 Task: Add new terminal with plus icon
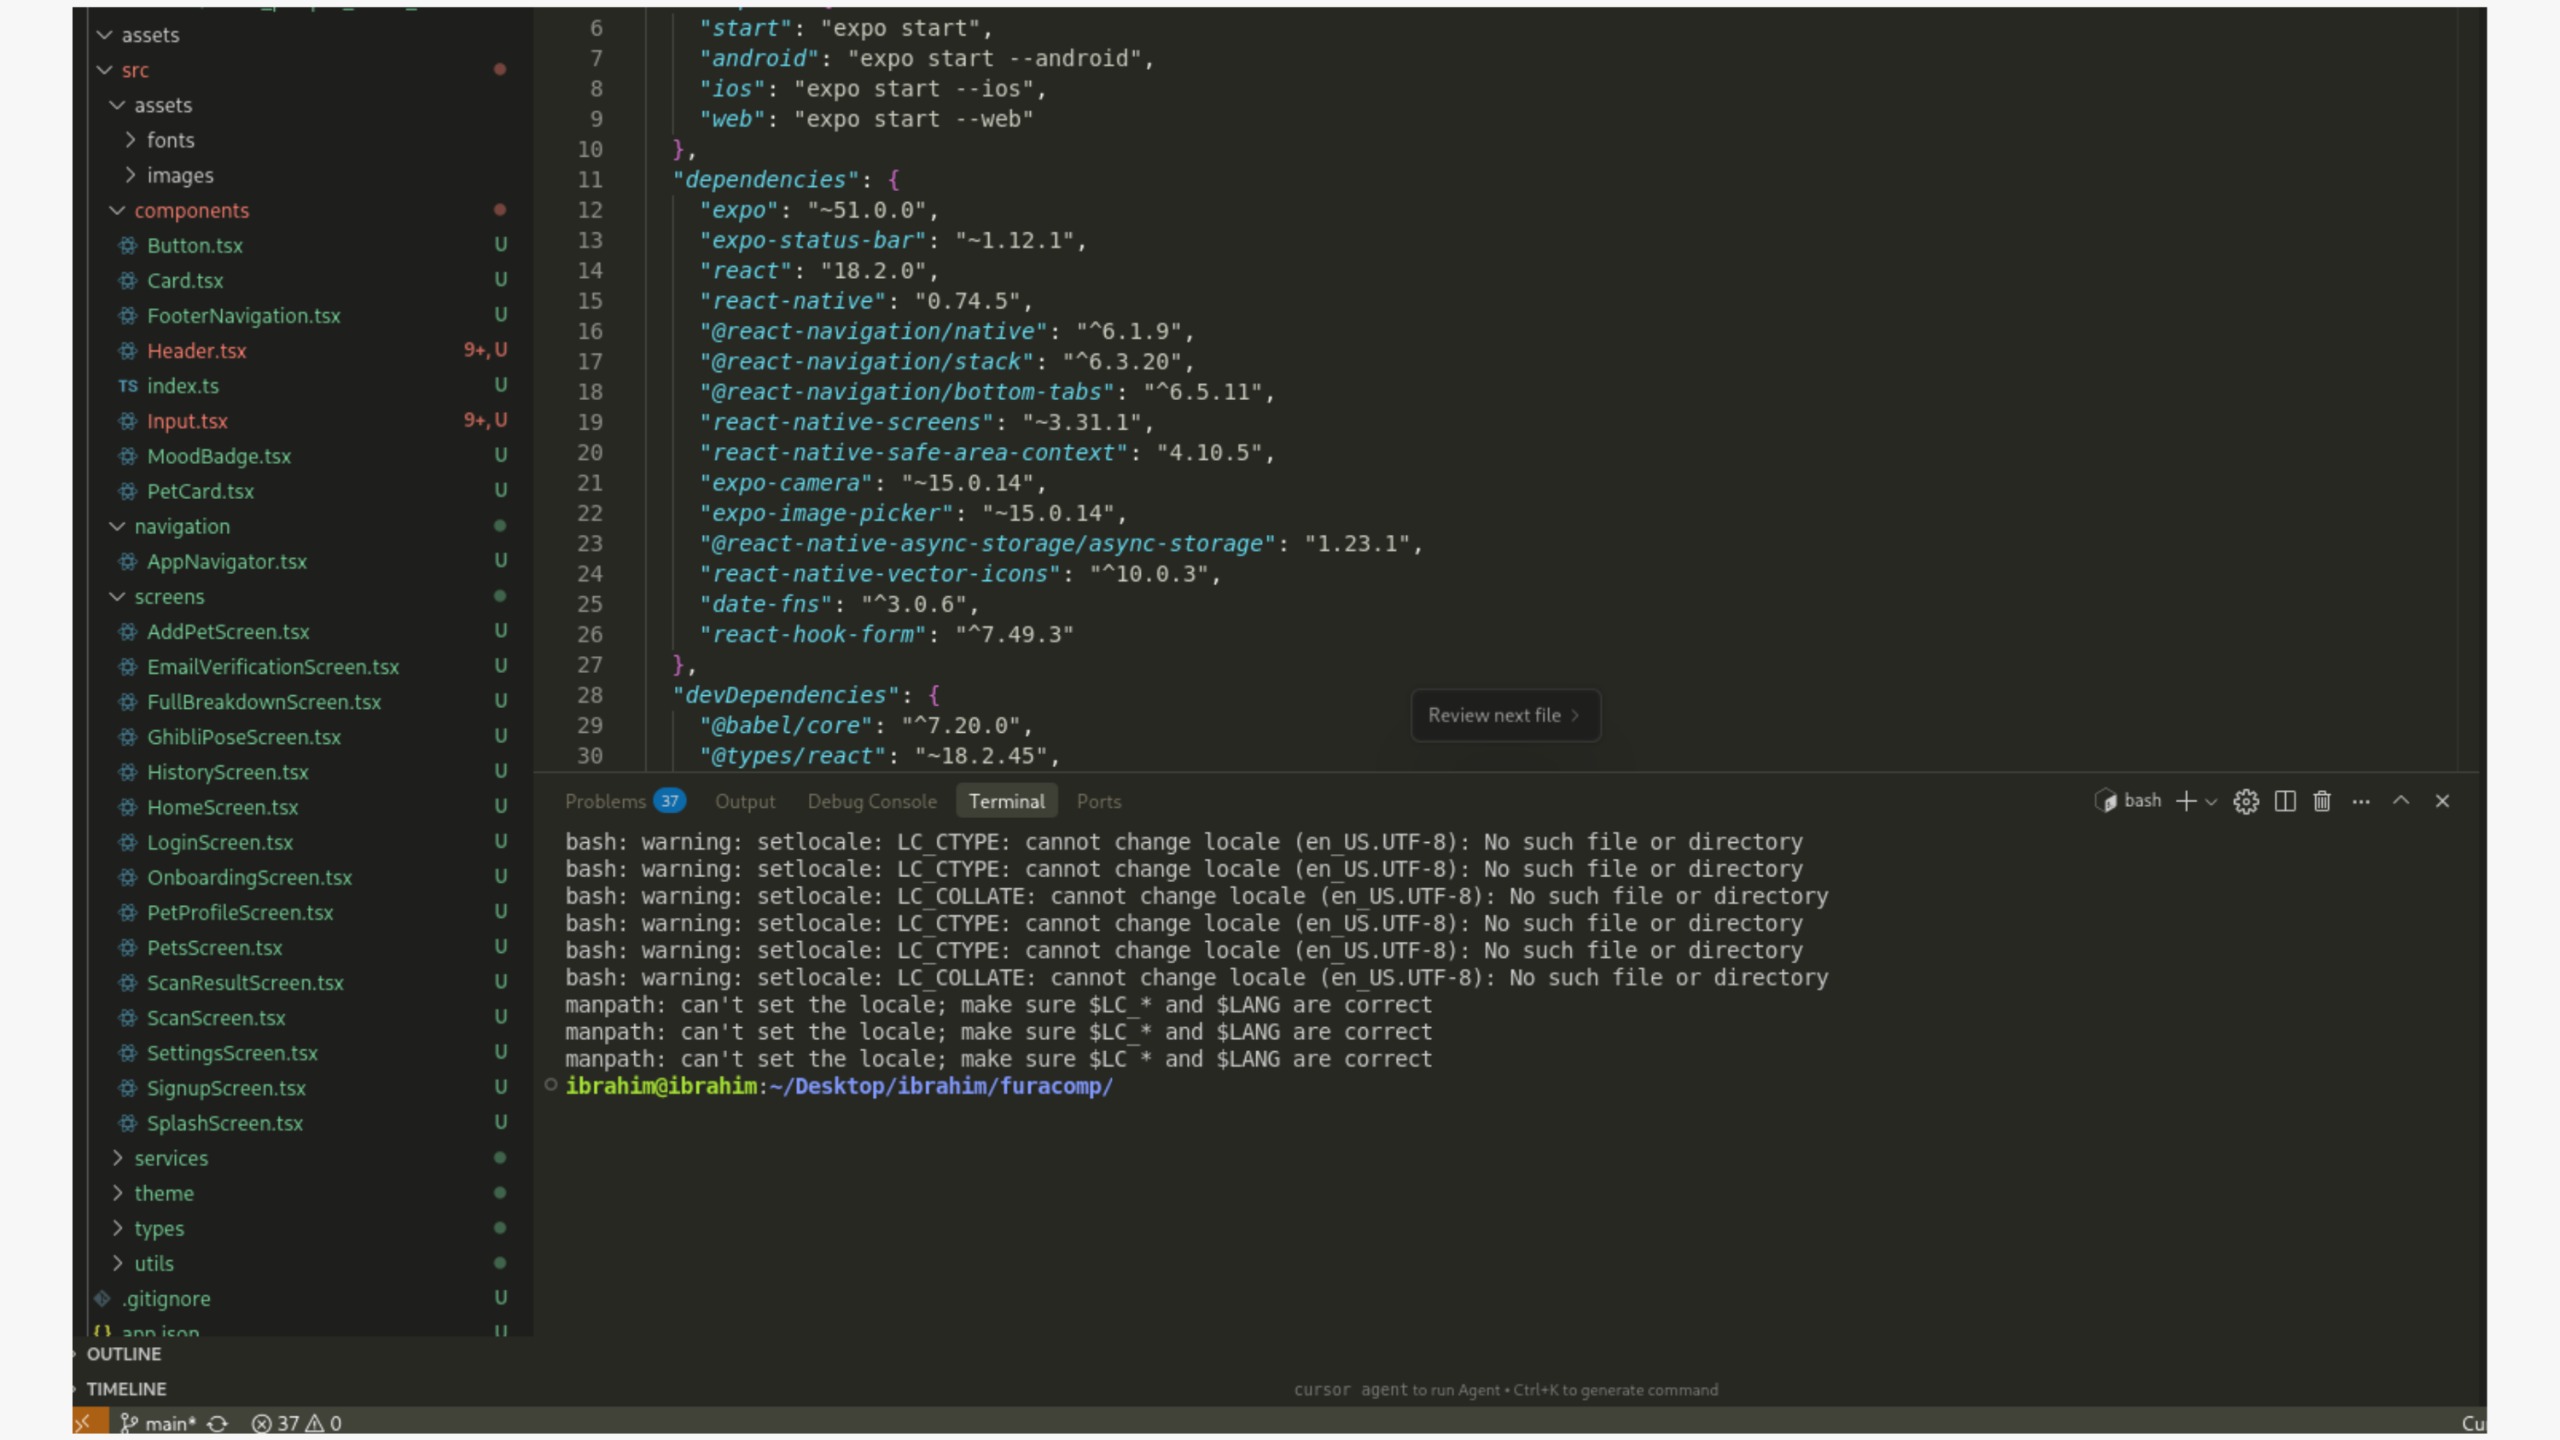click(2186, 801)
